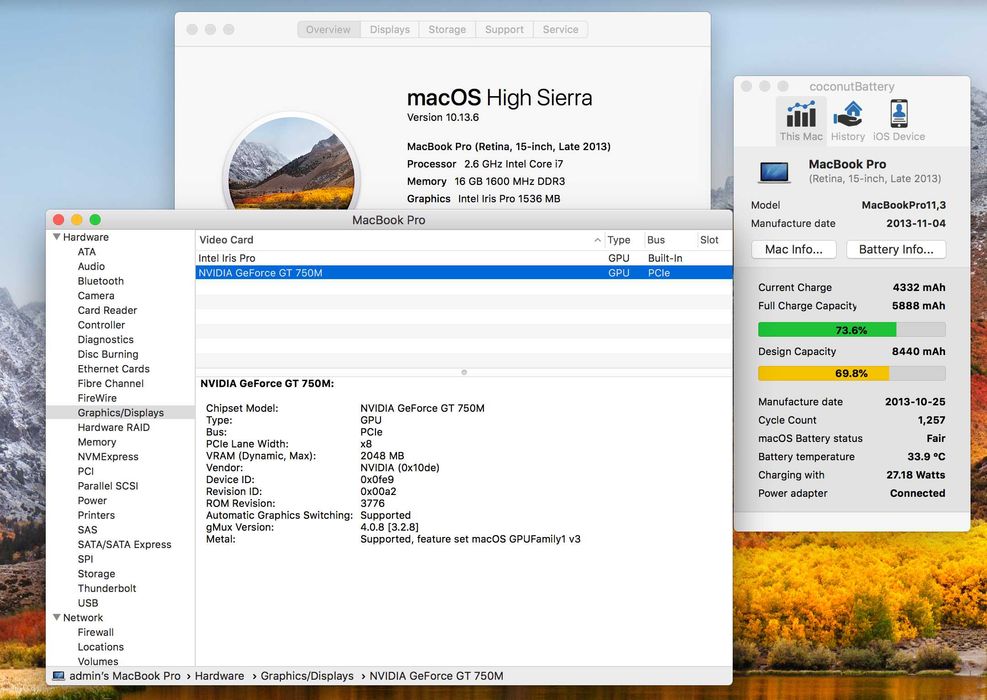The height and width of the screenshot is (700, 987).
Task: Click Version 10.13.6 text
Action: [x=443, y=117]
